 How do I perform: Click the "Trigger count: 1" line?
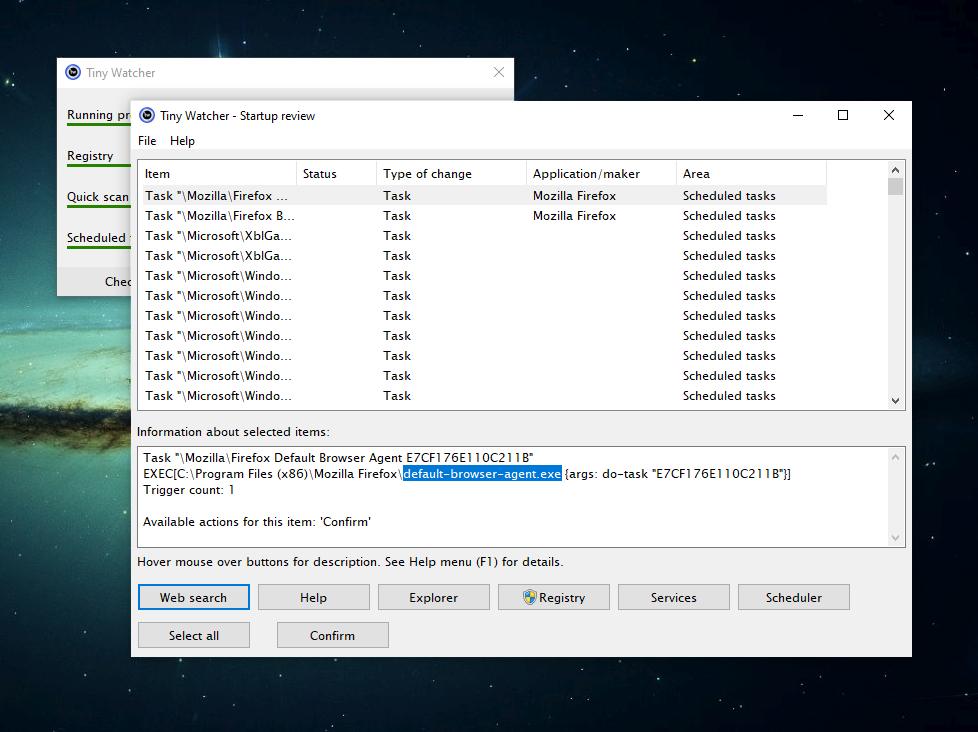(x=188, y=490)
